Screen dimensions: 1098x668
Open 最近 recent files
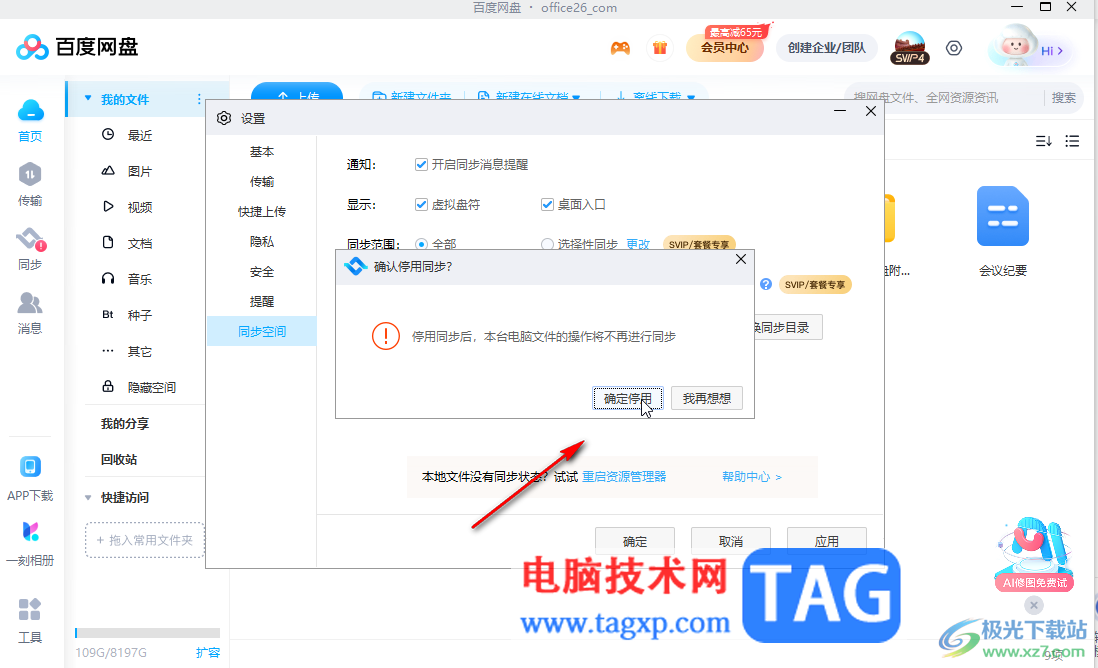click(x=139, y=135)
